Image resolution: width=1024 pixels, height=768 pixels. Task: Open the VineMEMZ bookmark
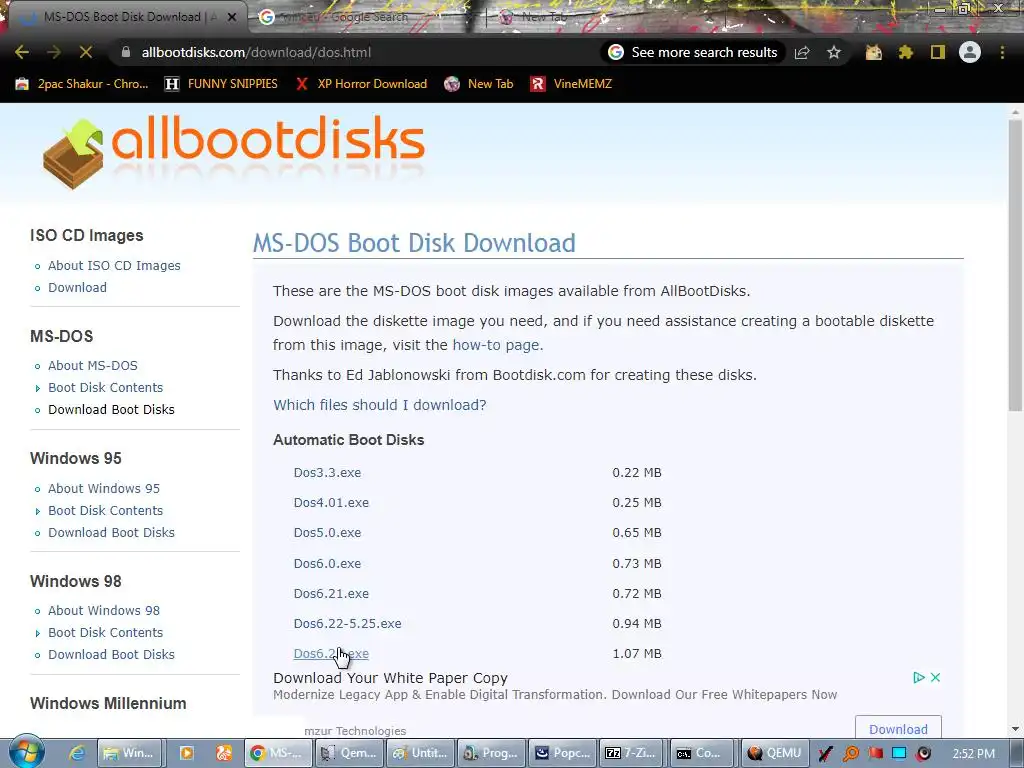coord(571,84)
